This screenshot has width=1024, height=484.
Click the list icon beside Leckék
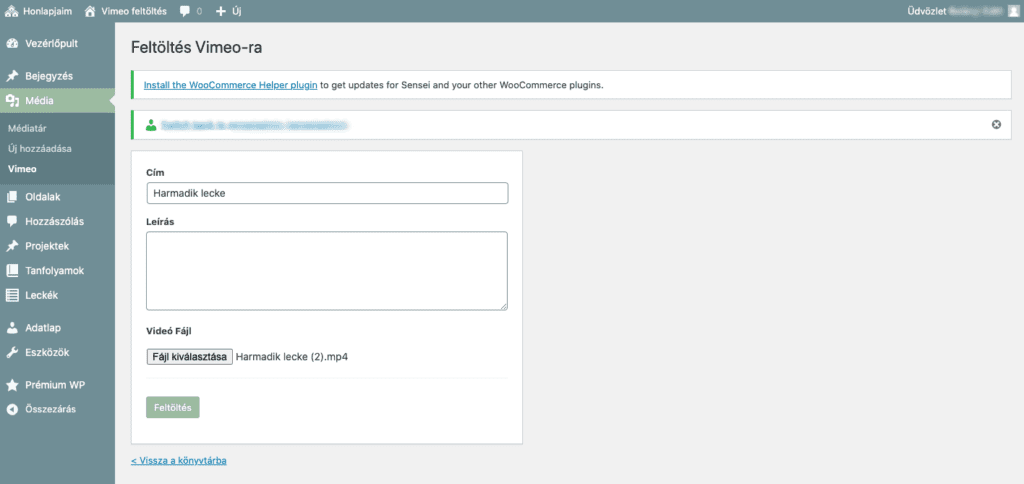pos(12,295)
